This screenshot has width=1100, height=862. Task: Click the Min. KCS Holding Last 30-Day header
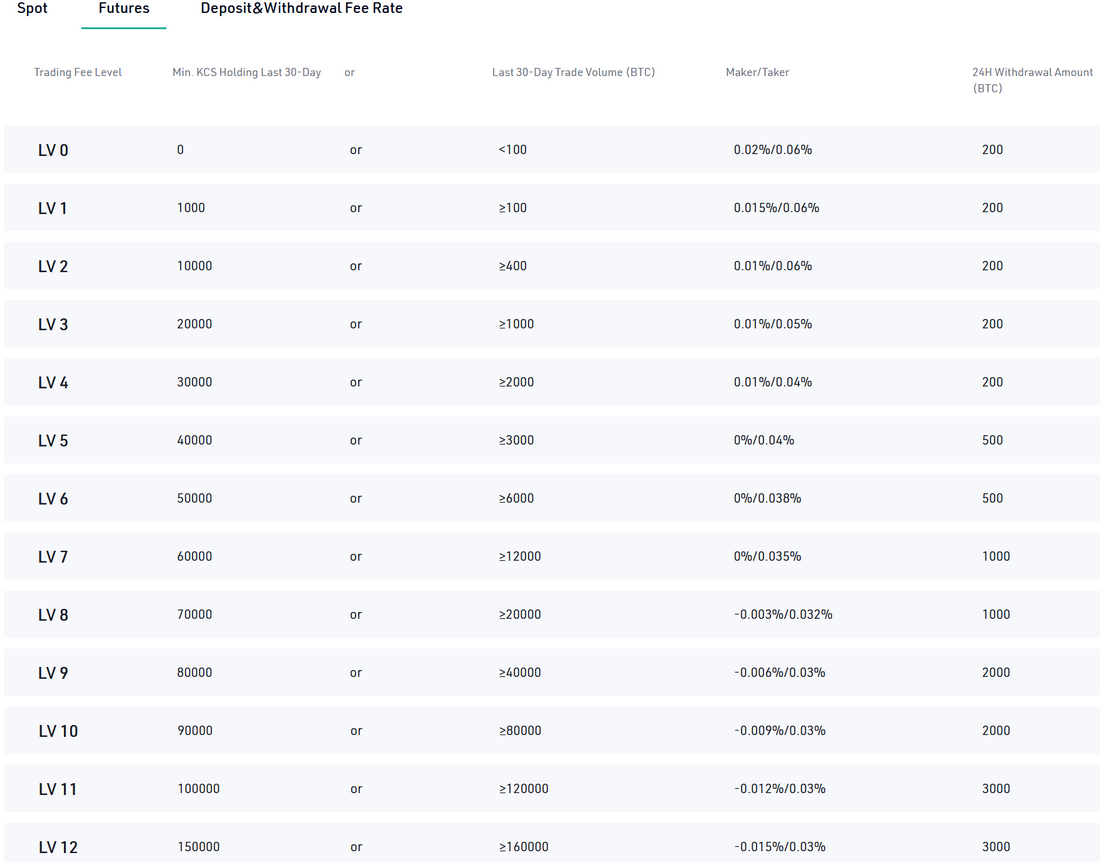(247, 72)
